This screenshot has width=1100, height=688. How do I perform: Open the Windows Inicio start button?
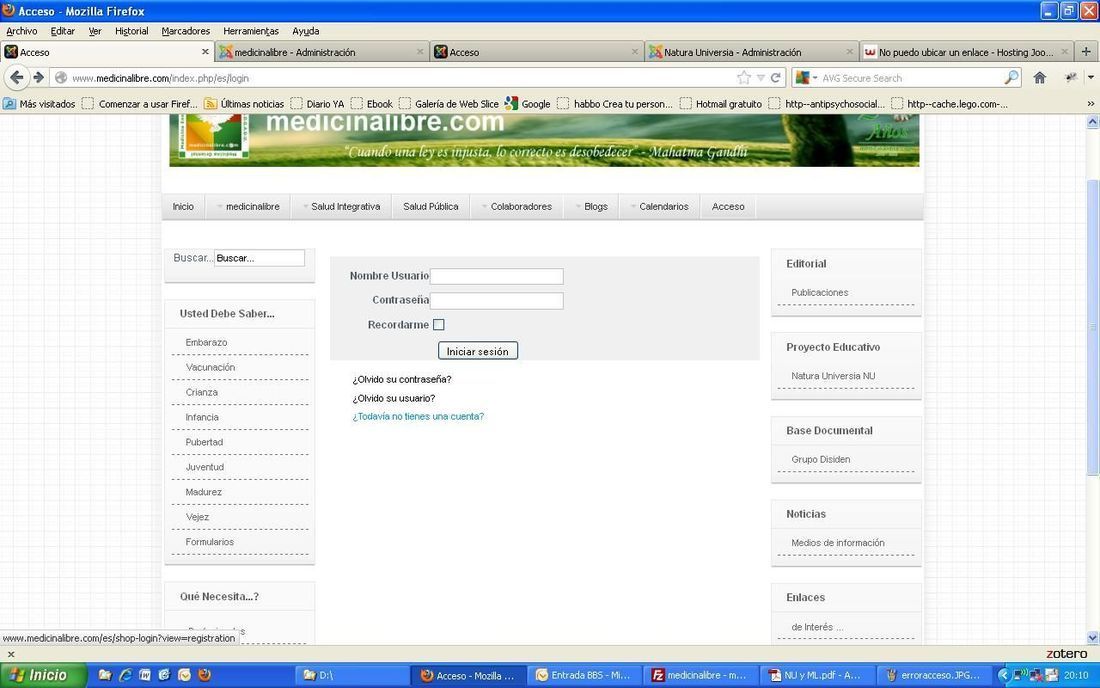click(x=43, y=675)
